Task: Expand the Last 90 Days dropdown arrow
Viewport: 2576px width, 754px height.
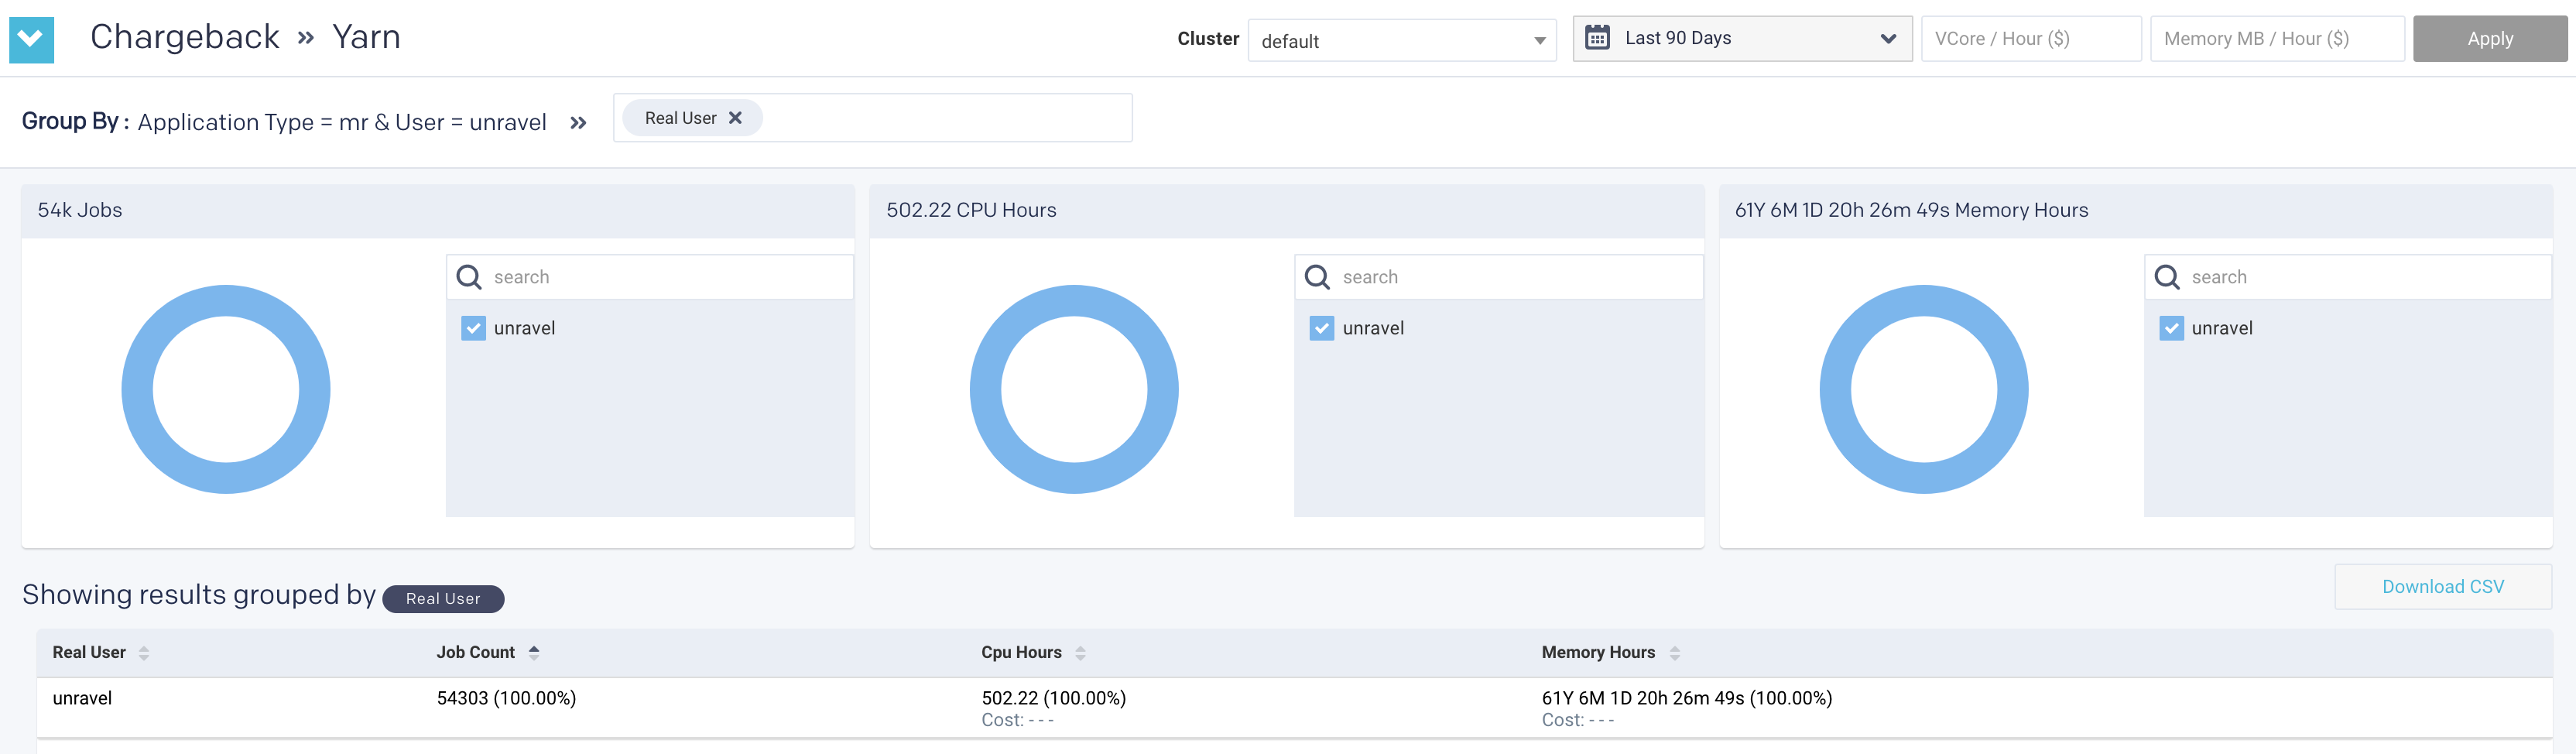Action: pyautogui.click(x=1888, y=38)
